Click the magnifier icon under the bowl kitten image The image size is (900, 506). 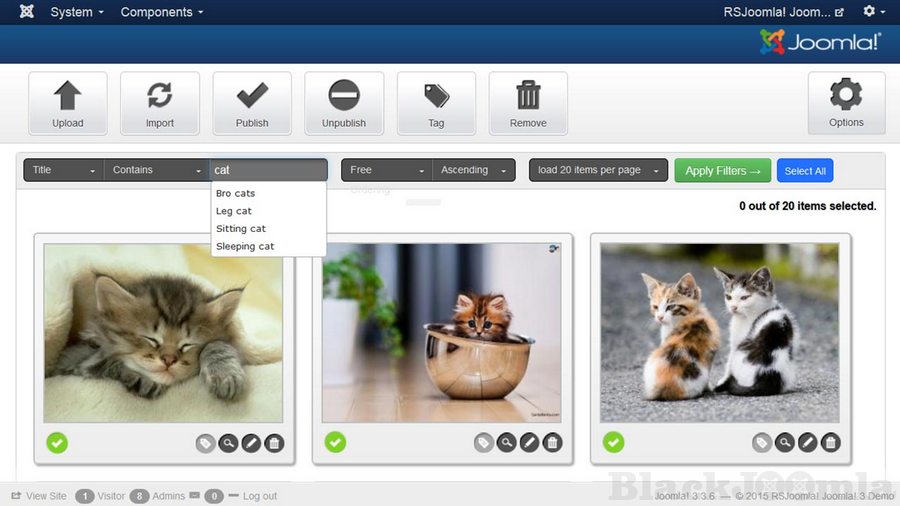(507, 442)
